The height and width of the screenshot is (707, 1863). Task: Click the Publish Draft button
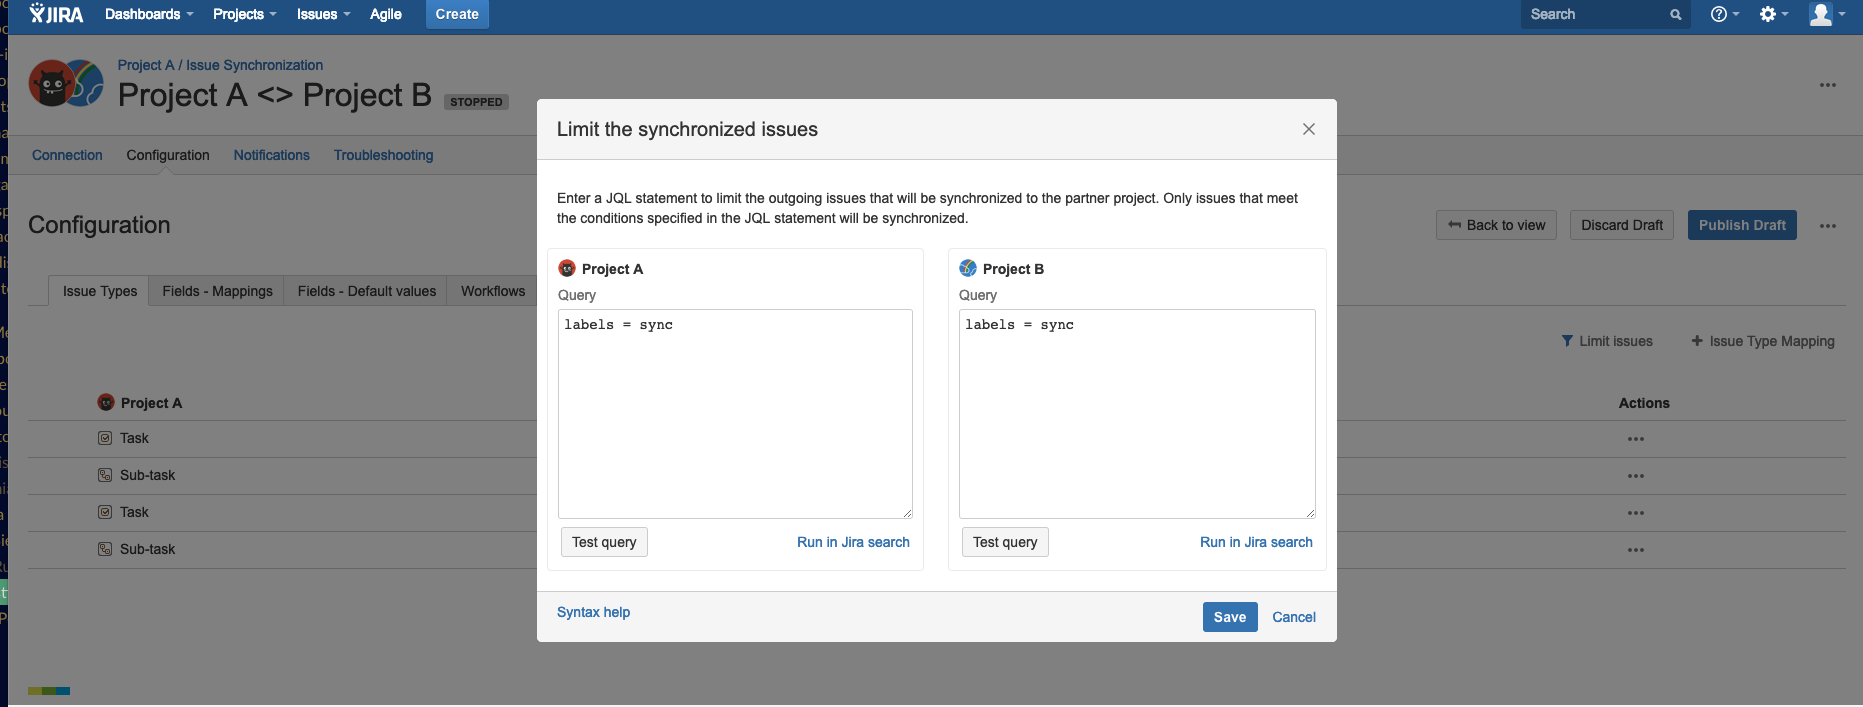pyautogui.click(x=1741, y=225)
